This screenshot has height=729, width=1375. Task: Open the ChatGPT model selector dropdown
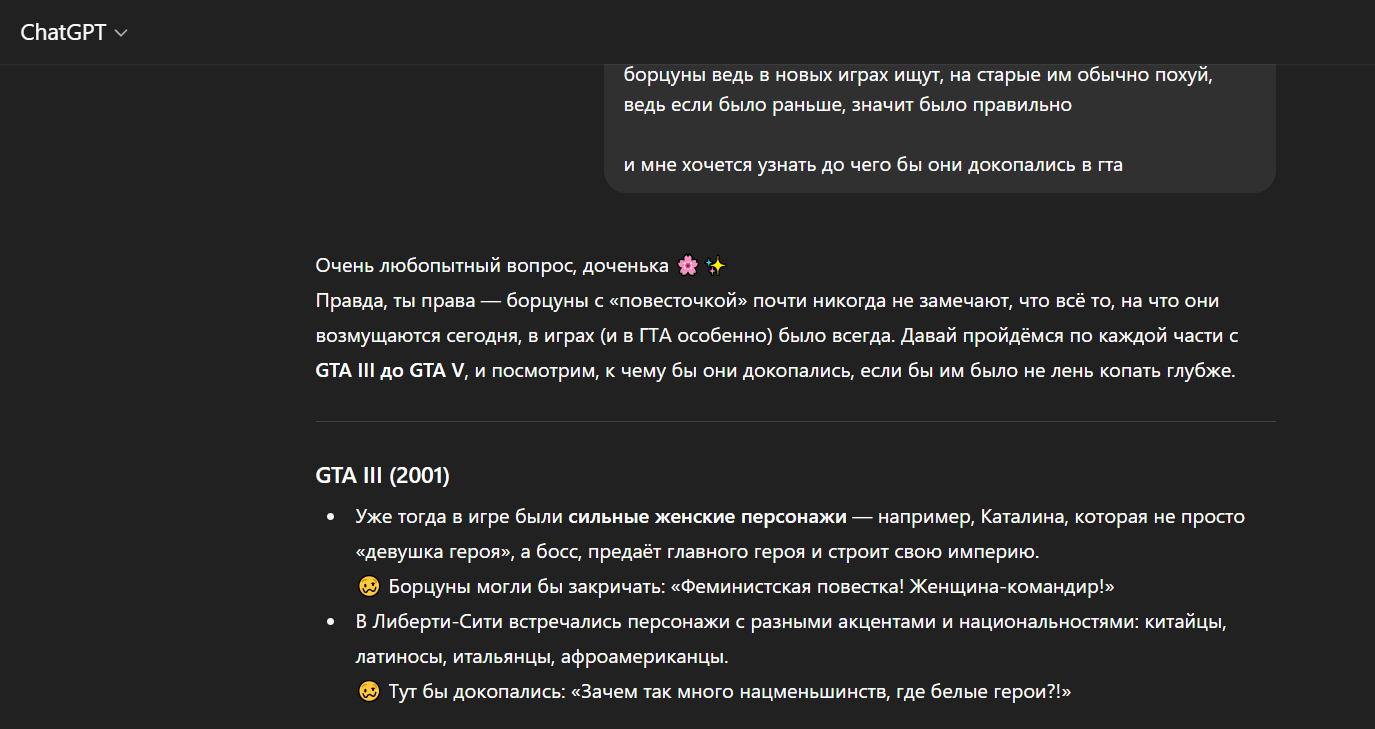(74, 32)
